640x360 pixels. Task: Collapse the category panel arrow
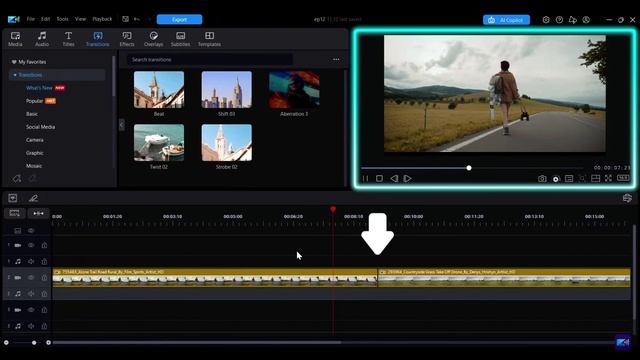[122, 124]
